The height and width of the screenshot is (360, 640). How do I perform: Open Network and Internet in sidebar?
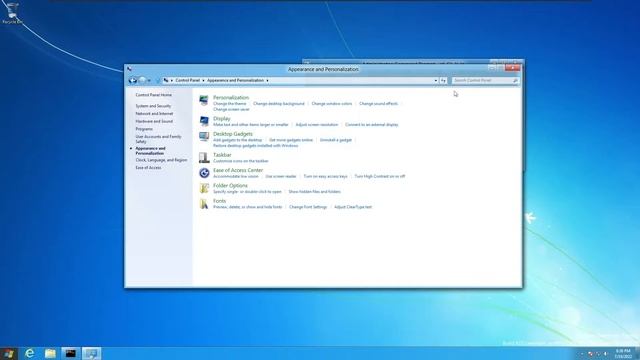[154, 113]
